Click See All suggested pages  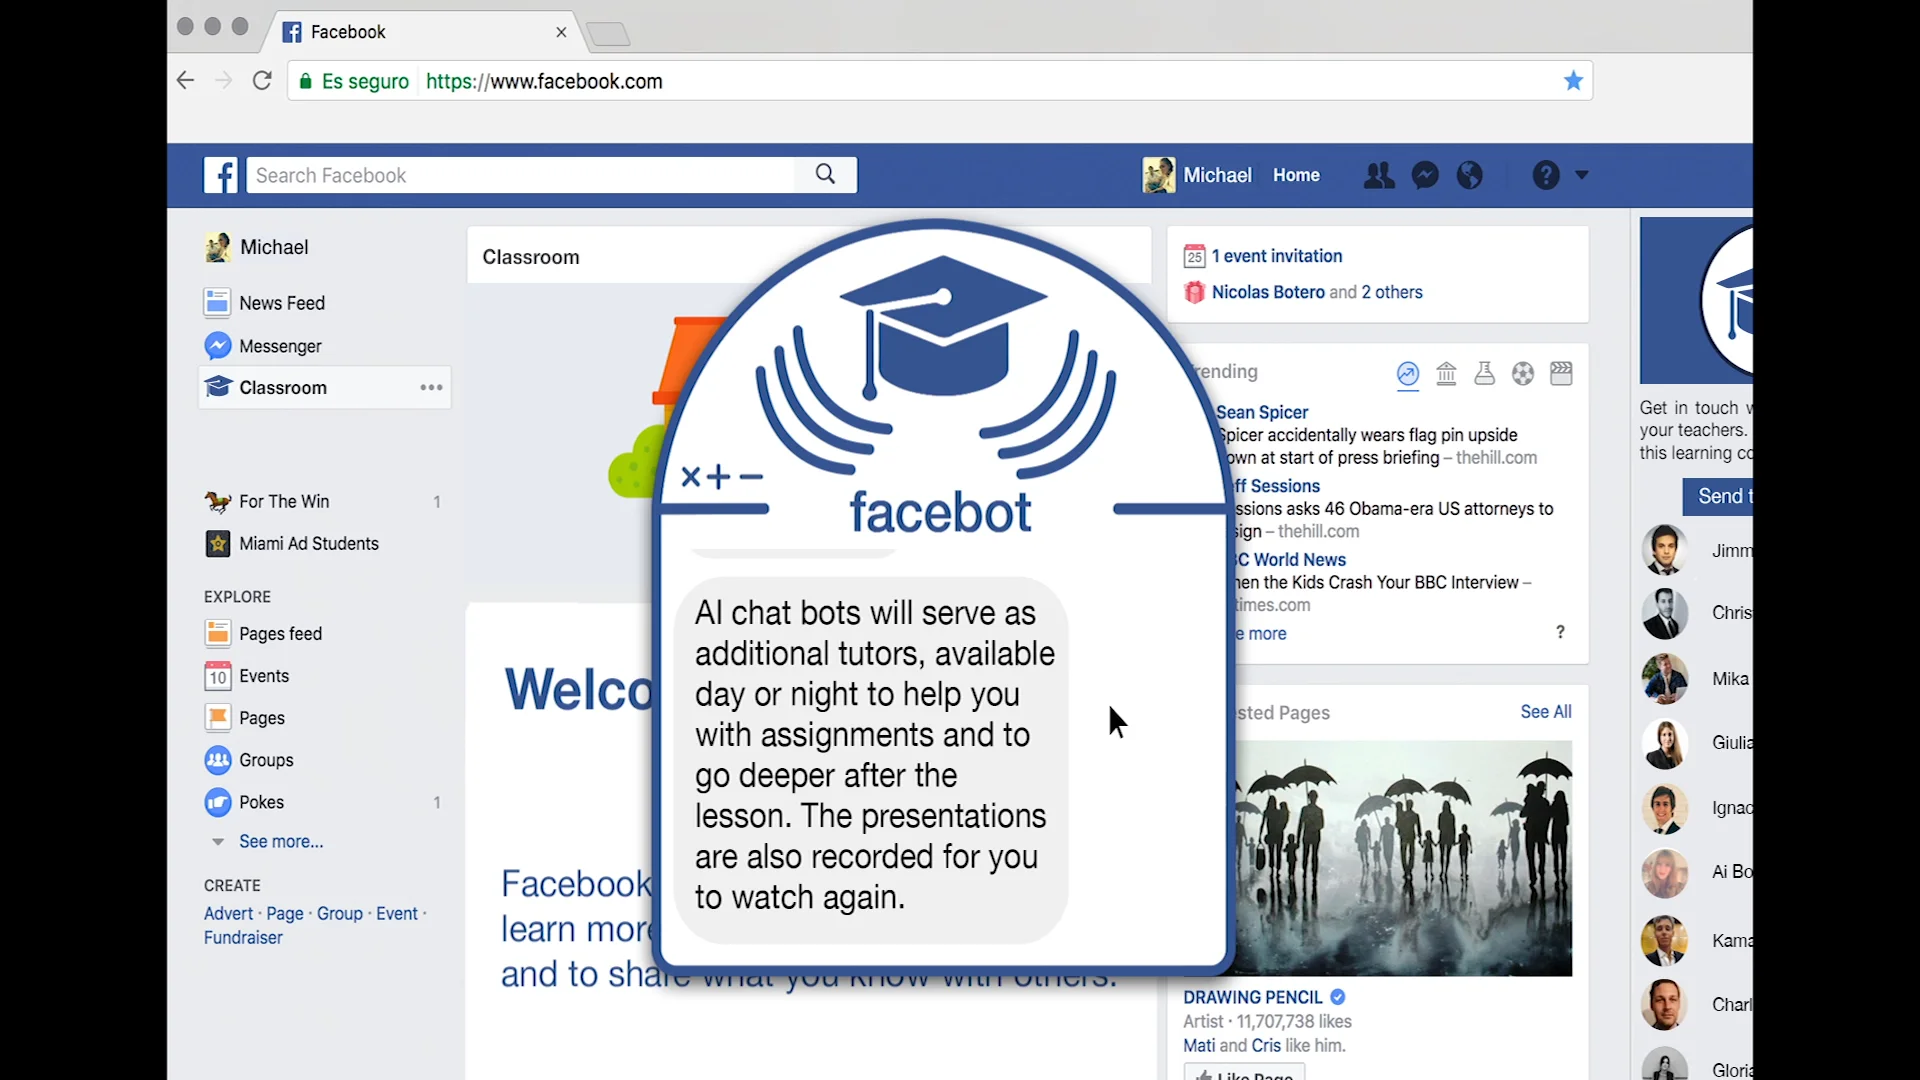click(x=1546, y=712)
